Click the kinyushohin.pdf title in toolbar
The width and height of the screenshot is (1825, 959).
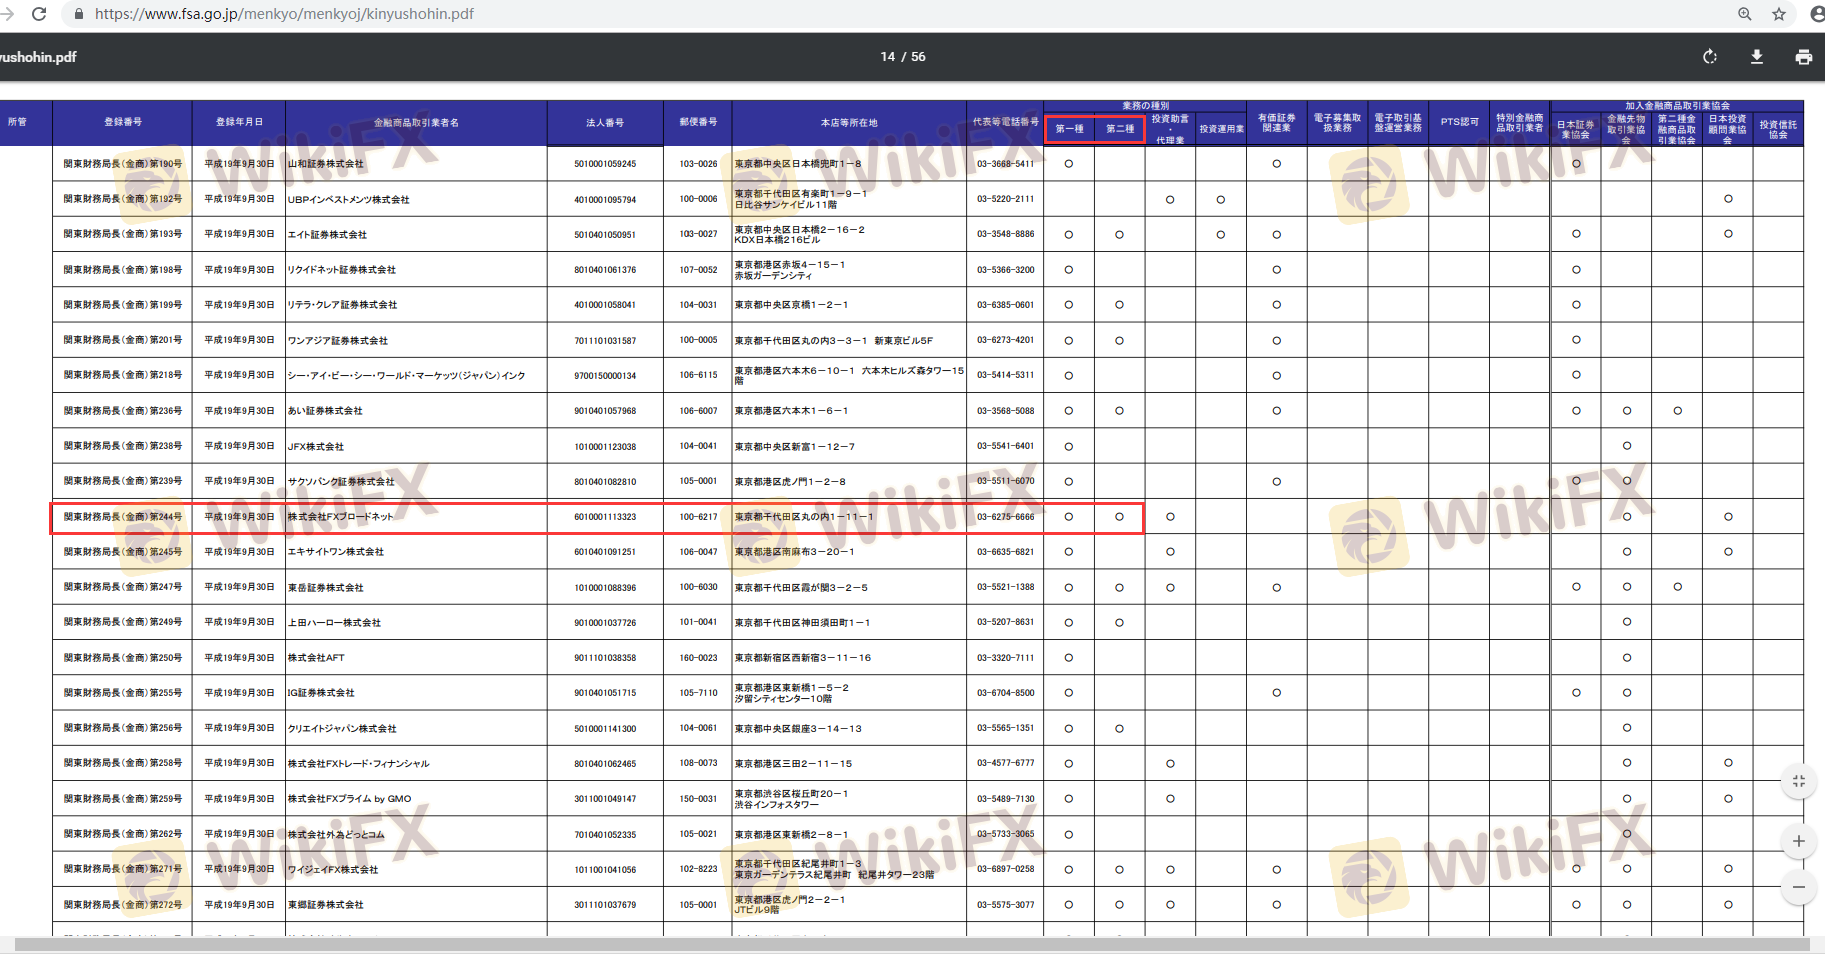pyautogui.click(x=38, y=57)
